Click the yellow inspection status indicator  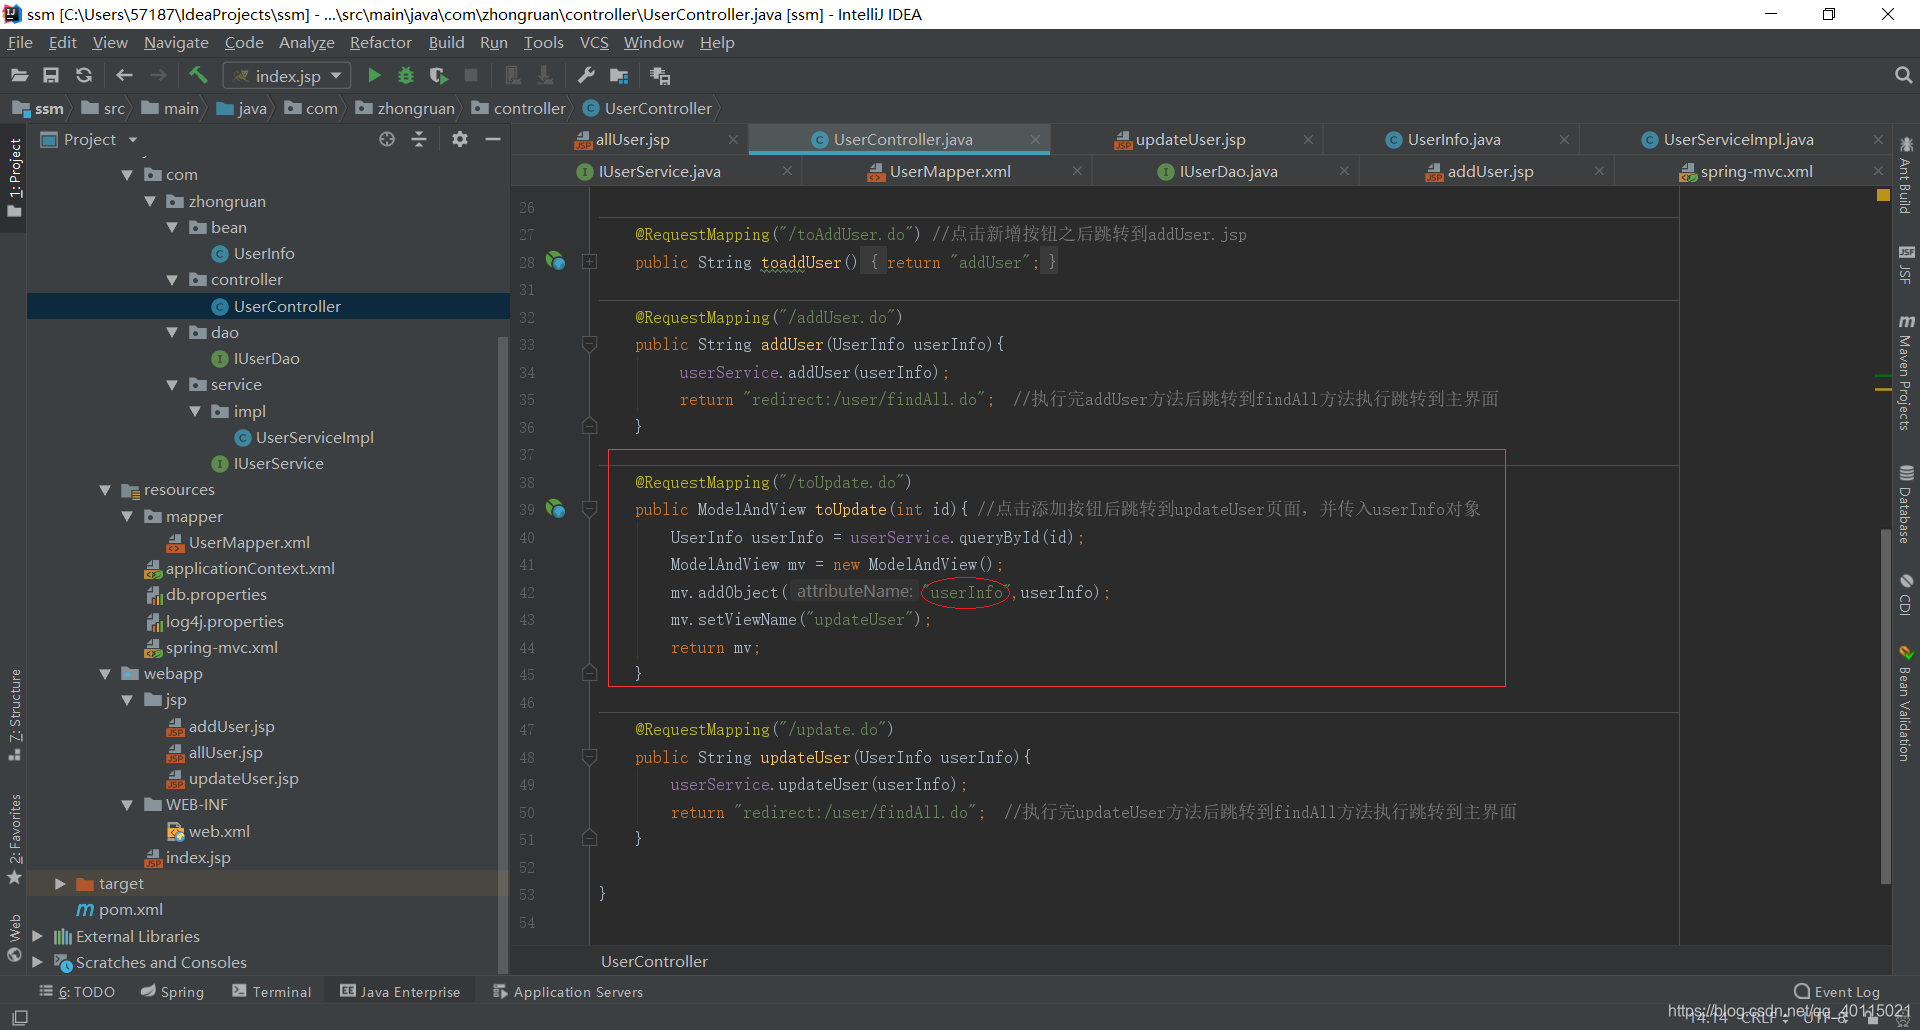coord(1883,196)
